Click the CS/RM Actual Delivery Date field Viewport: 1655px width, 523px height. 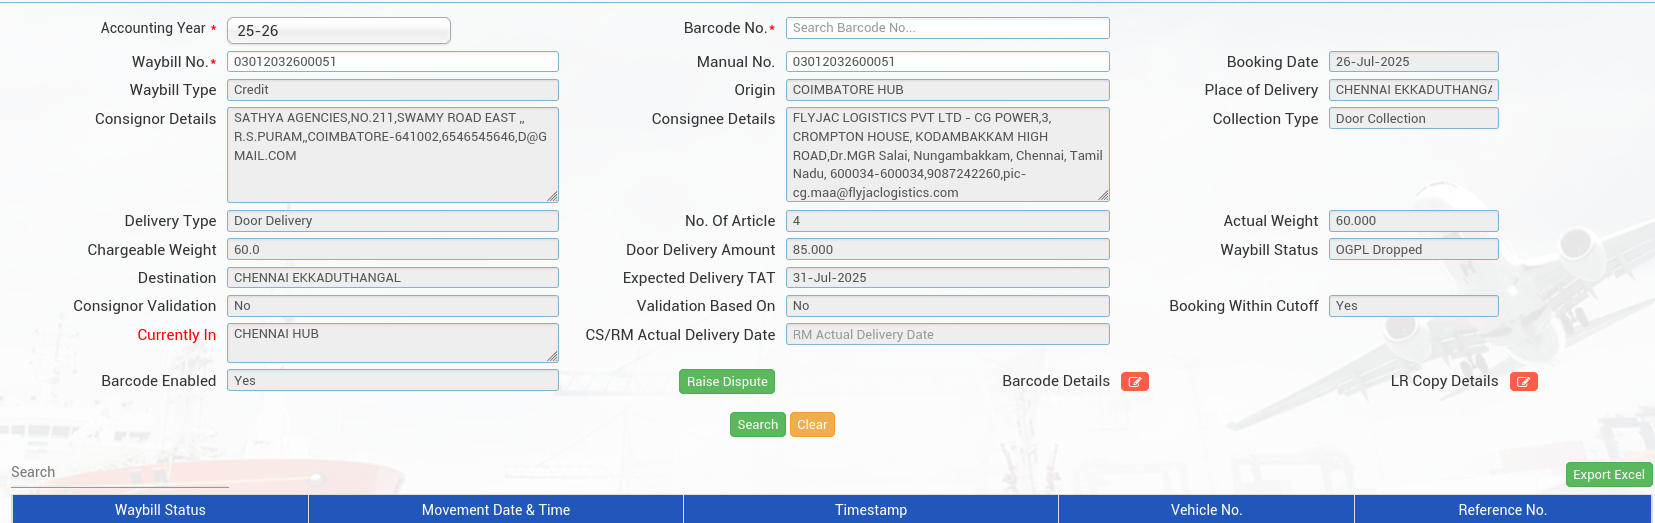click(x=947, y=335)
